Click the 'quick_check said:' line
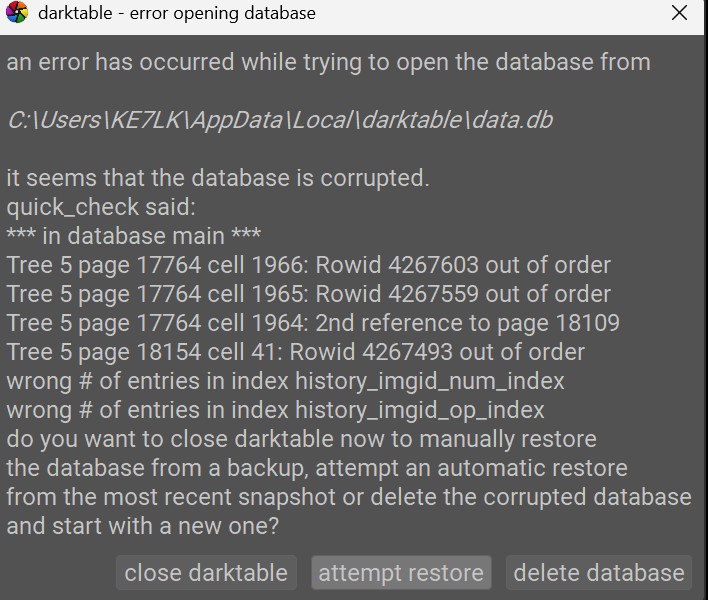Viewport: 708px width, 600px height. click(x=101, y=207)
